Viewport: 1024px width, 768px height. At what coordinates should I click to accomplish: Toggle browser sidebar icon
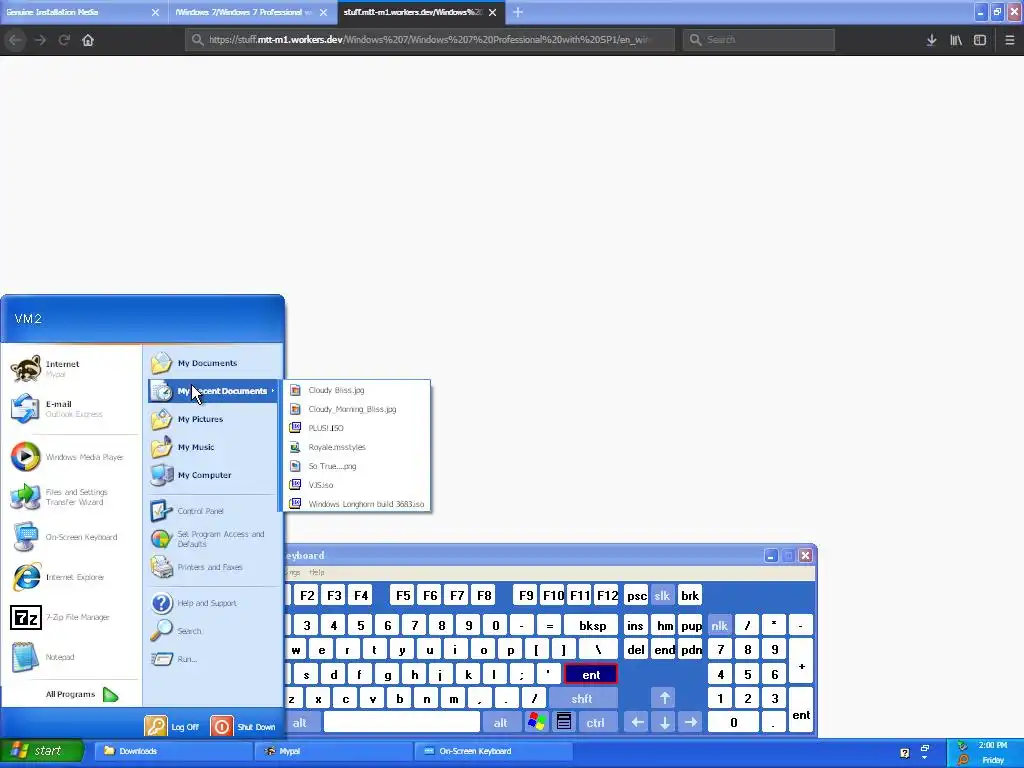coord(980,40)
